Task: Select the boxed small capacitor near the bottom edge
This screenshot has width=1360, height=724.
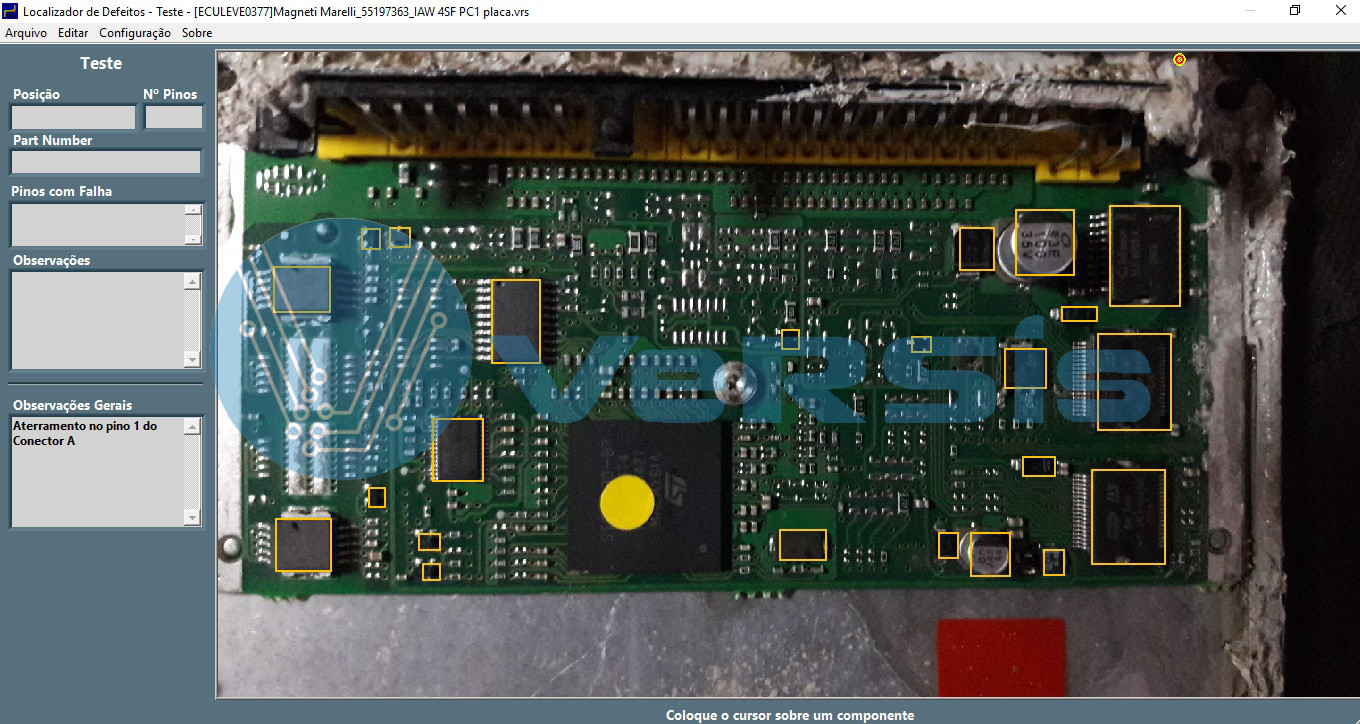Action: tap(990, 555)
